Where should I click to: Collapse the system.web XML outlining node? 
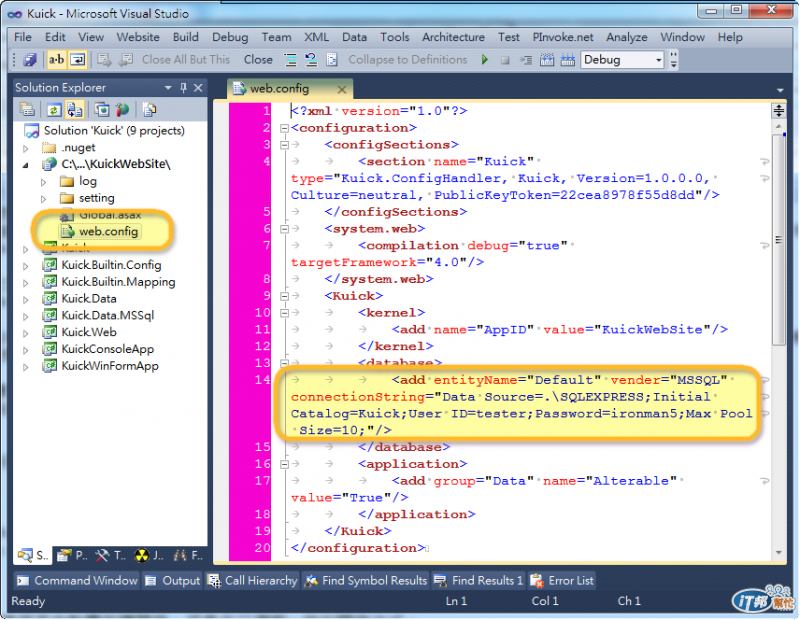[285, 229]
